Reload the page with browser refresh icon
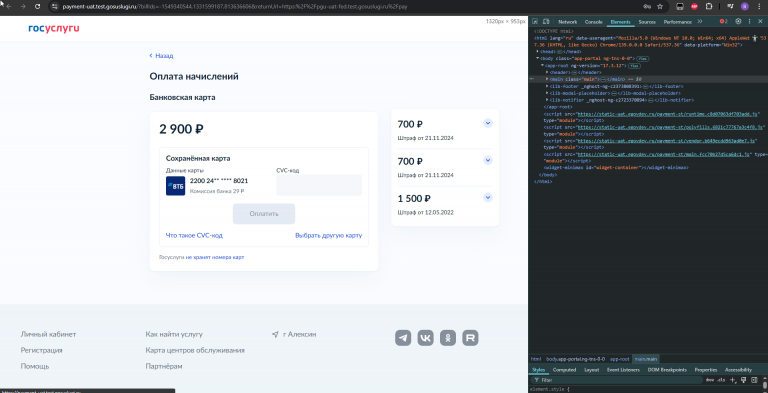This screenshot has height=393, width=768. point(38,6)
